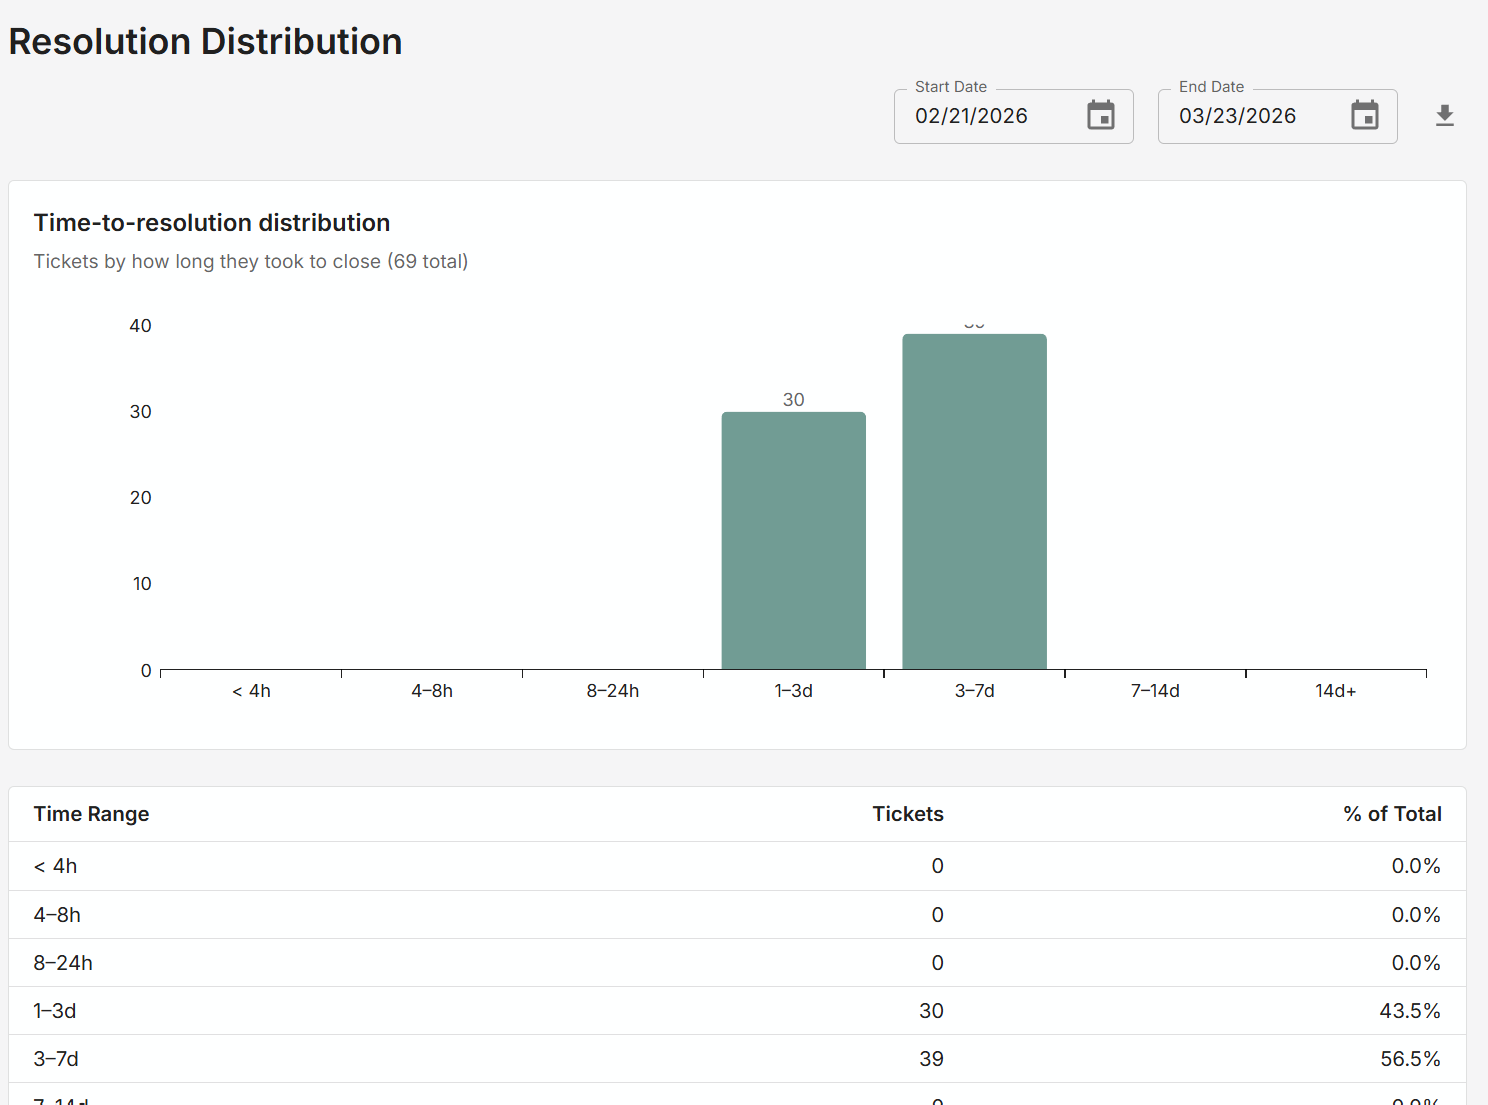The image size is (1488, 1105).
Task: Select the 1–3d bar in the chart
Action: (793, 540)
